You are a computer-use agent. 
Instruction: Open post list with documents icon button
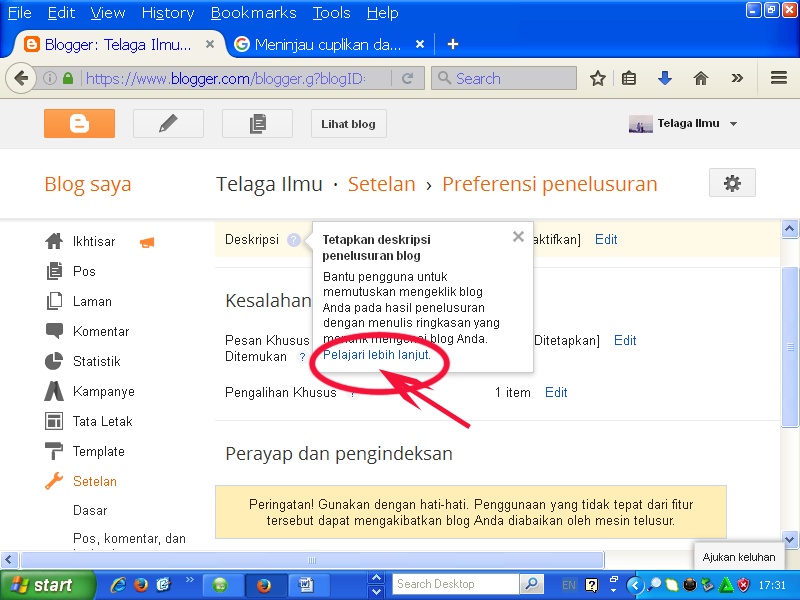[257, 123]
